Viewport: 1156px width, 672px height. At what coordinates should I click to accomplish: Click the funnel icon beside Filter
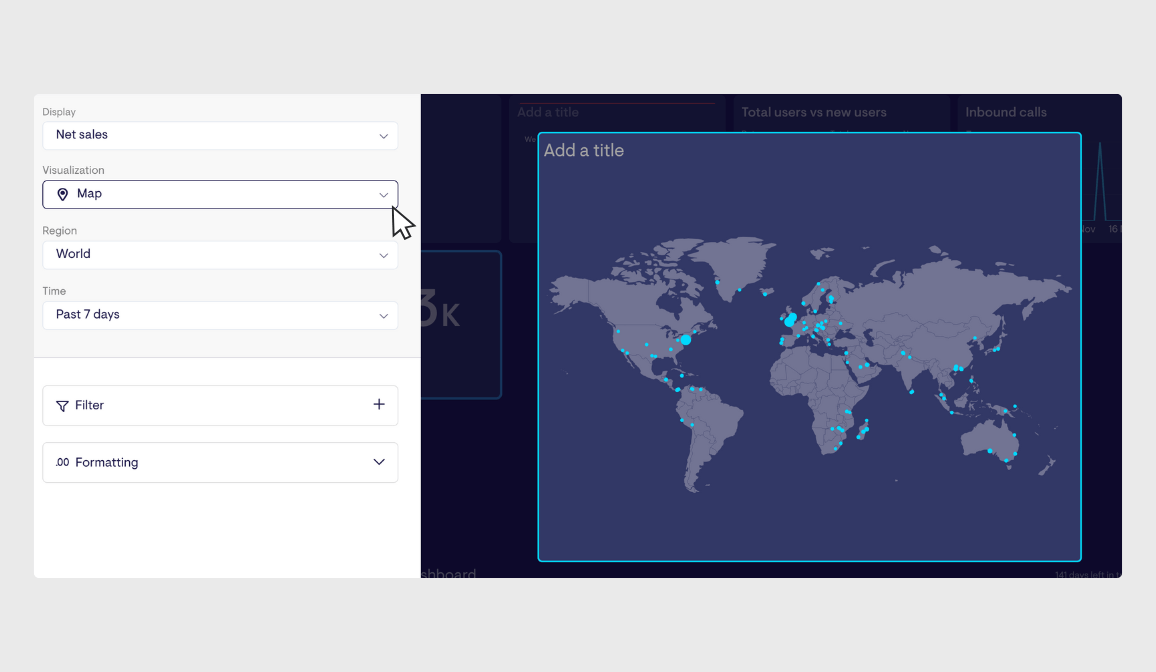click(x=61, y=405)
